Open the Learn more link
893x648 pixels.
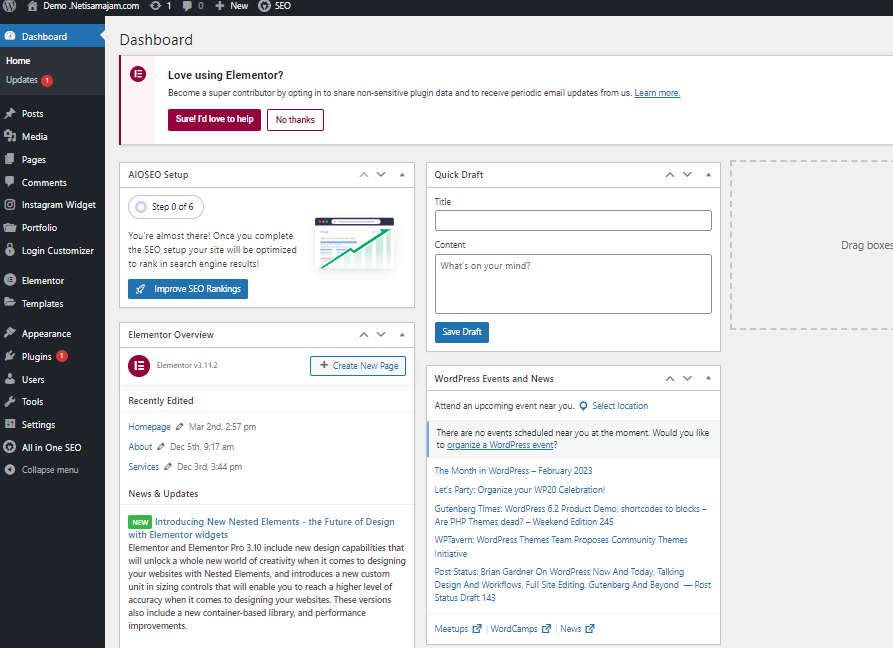click(657, 93)
